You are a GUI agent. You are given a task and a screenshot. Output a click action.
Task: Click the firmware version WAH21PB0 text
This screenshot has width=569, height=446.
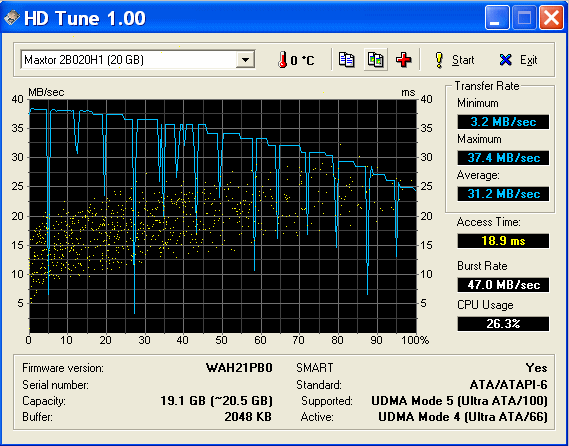pyautogui.click(x=239, y=368)
